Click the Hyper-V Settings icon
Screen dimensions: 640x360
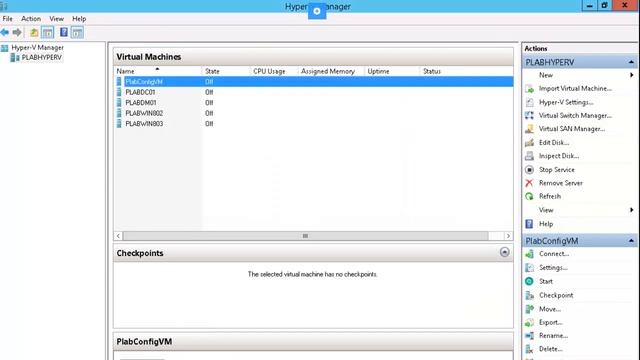pos(529,102)
